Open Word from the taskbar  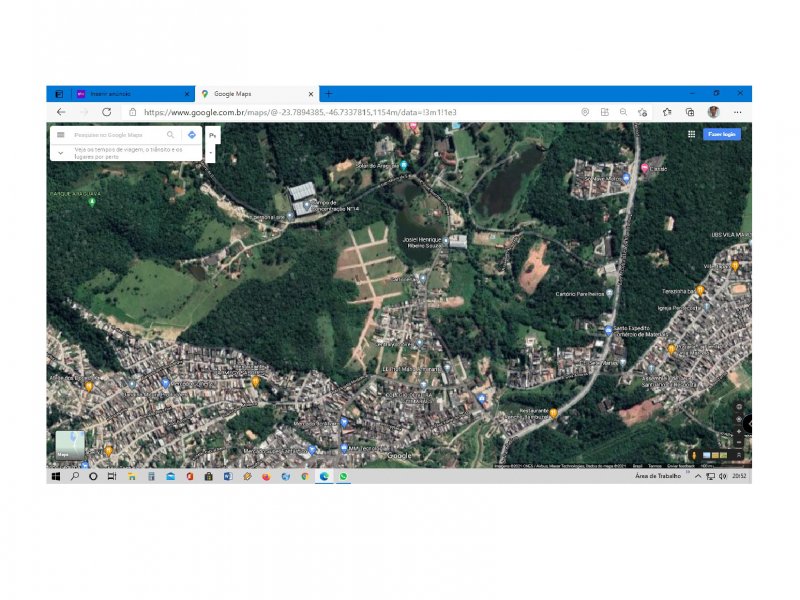(228, 476)
